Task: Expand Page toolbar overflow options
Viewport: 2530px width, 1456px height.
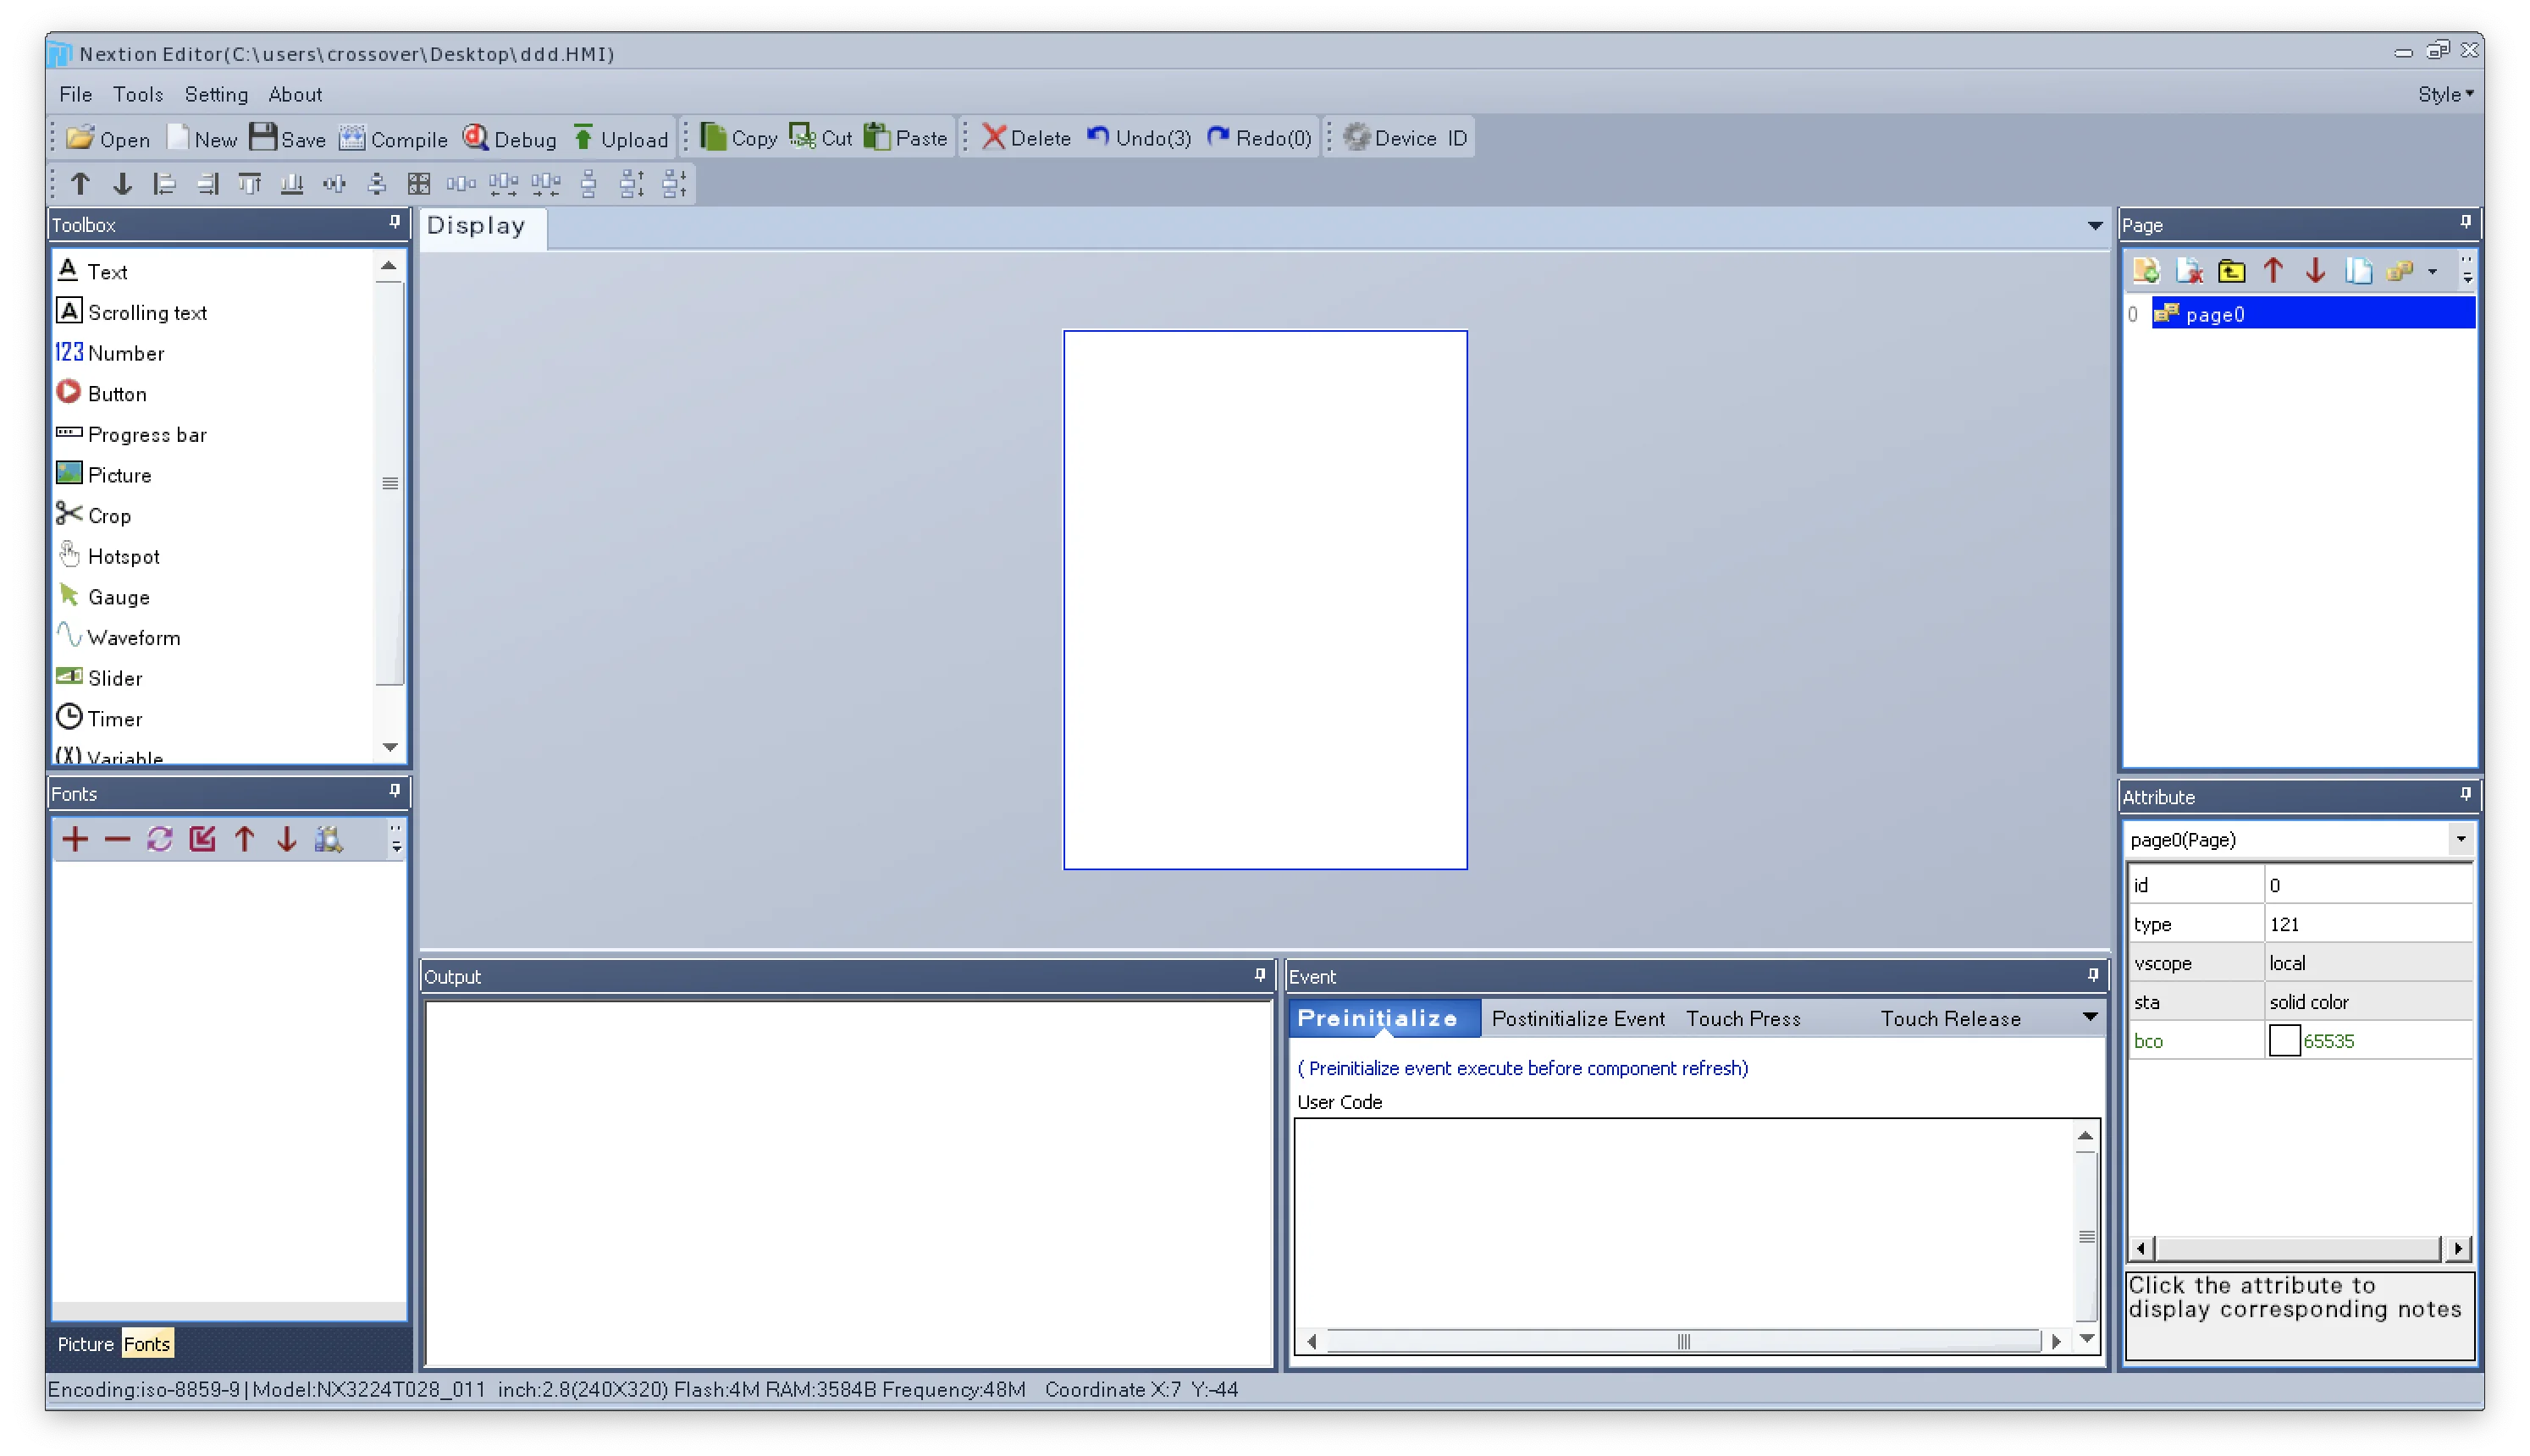Action: coord(2468,271)
